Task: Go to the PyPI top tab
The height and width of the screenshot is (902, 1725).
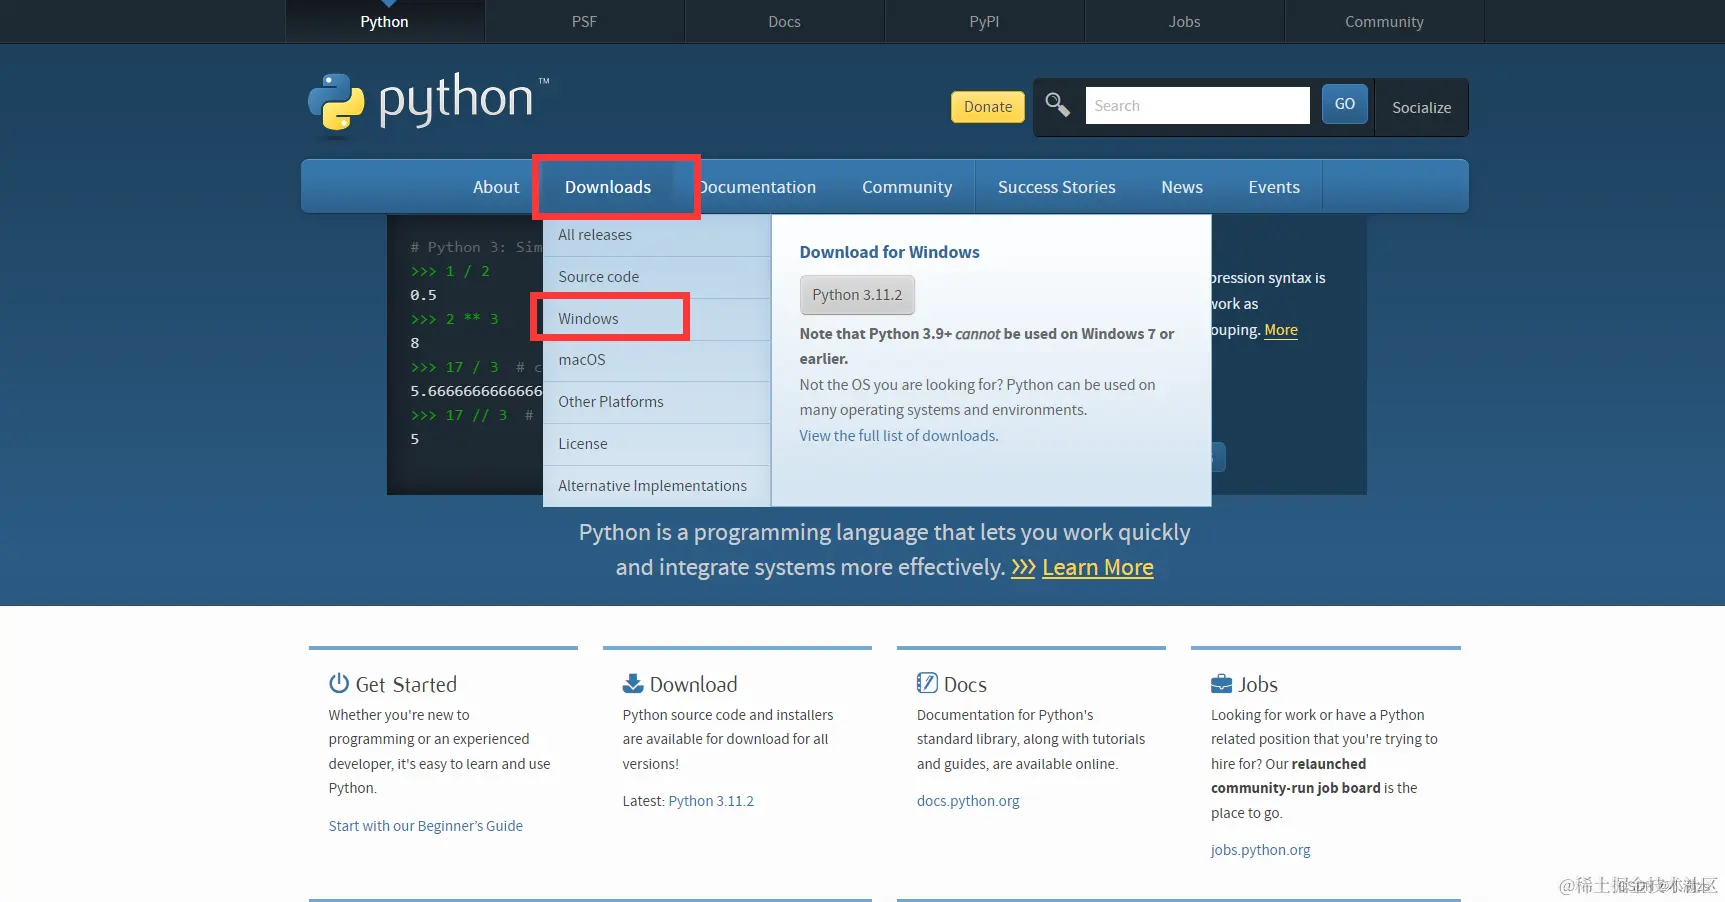Action: [x=985, y=21]
